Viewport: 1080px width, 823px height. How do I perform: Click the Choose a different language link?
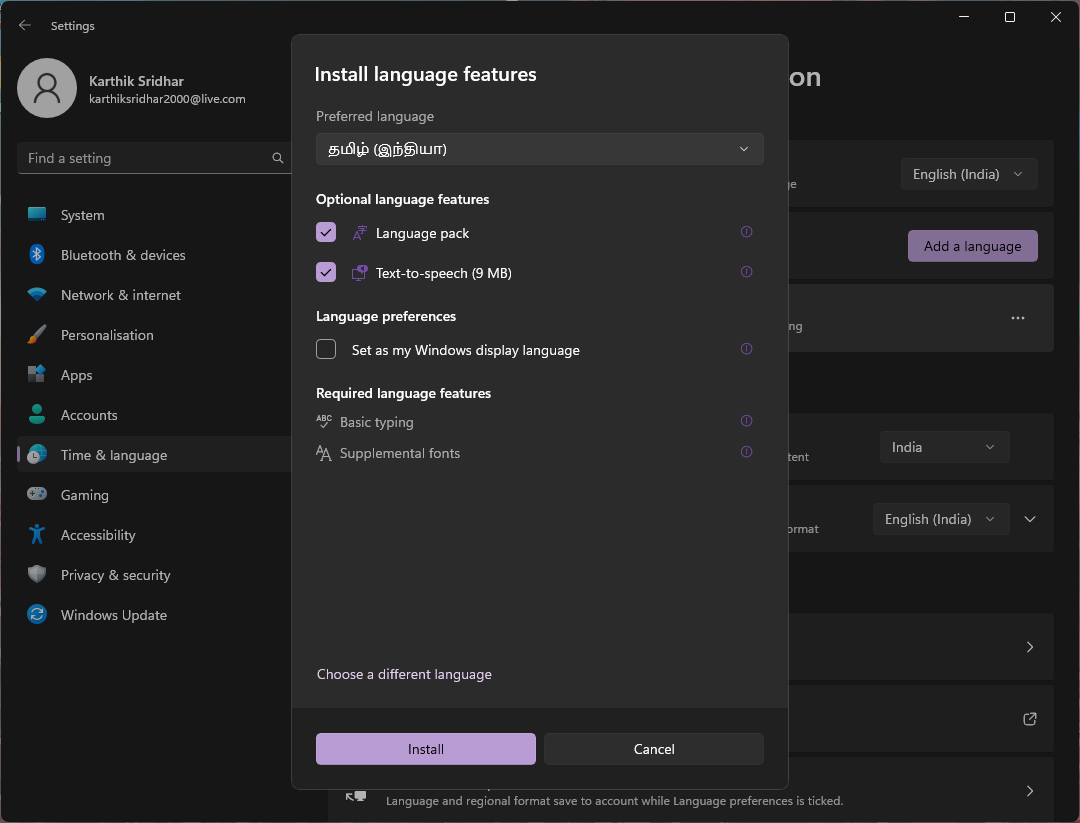tap(404, 674)
